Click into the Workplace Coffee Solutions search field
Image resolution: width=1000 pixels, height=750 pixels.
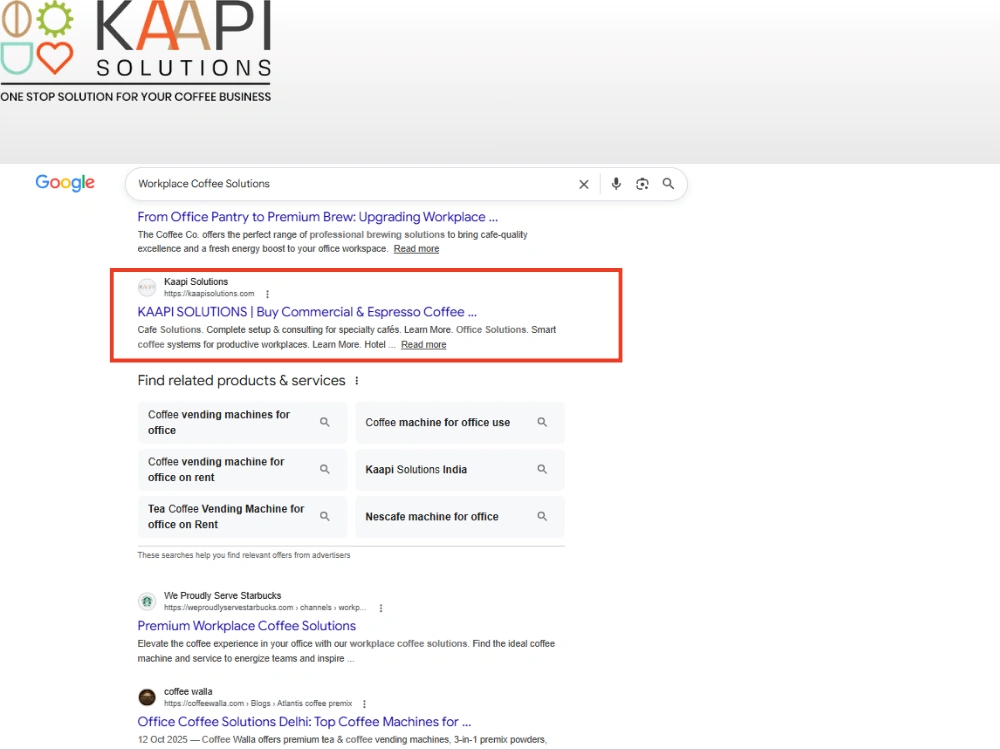[x=351, y=184]
